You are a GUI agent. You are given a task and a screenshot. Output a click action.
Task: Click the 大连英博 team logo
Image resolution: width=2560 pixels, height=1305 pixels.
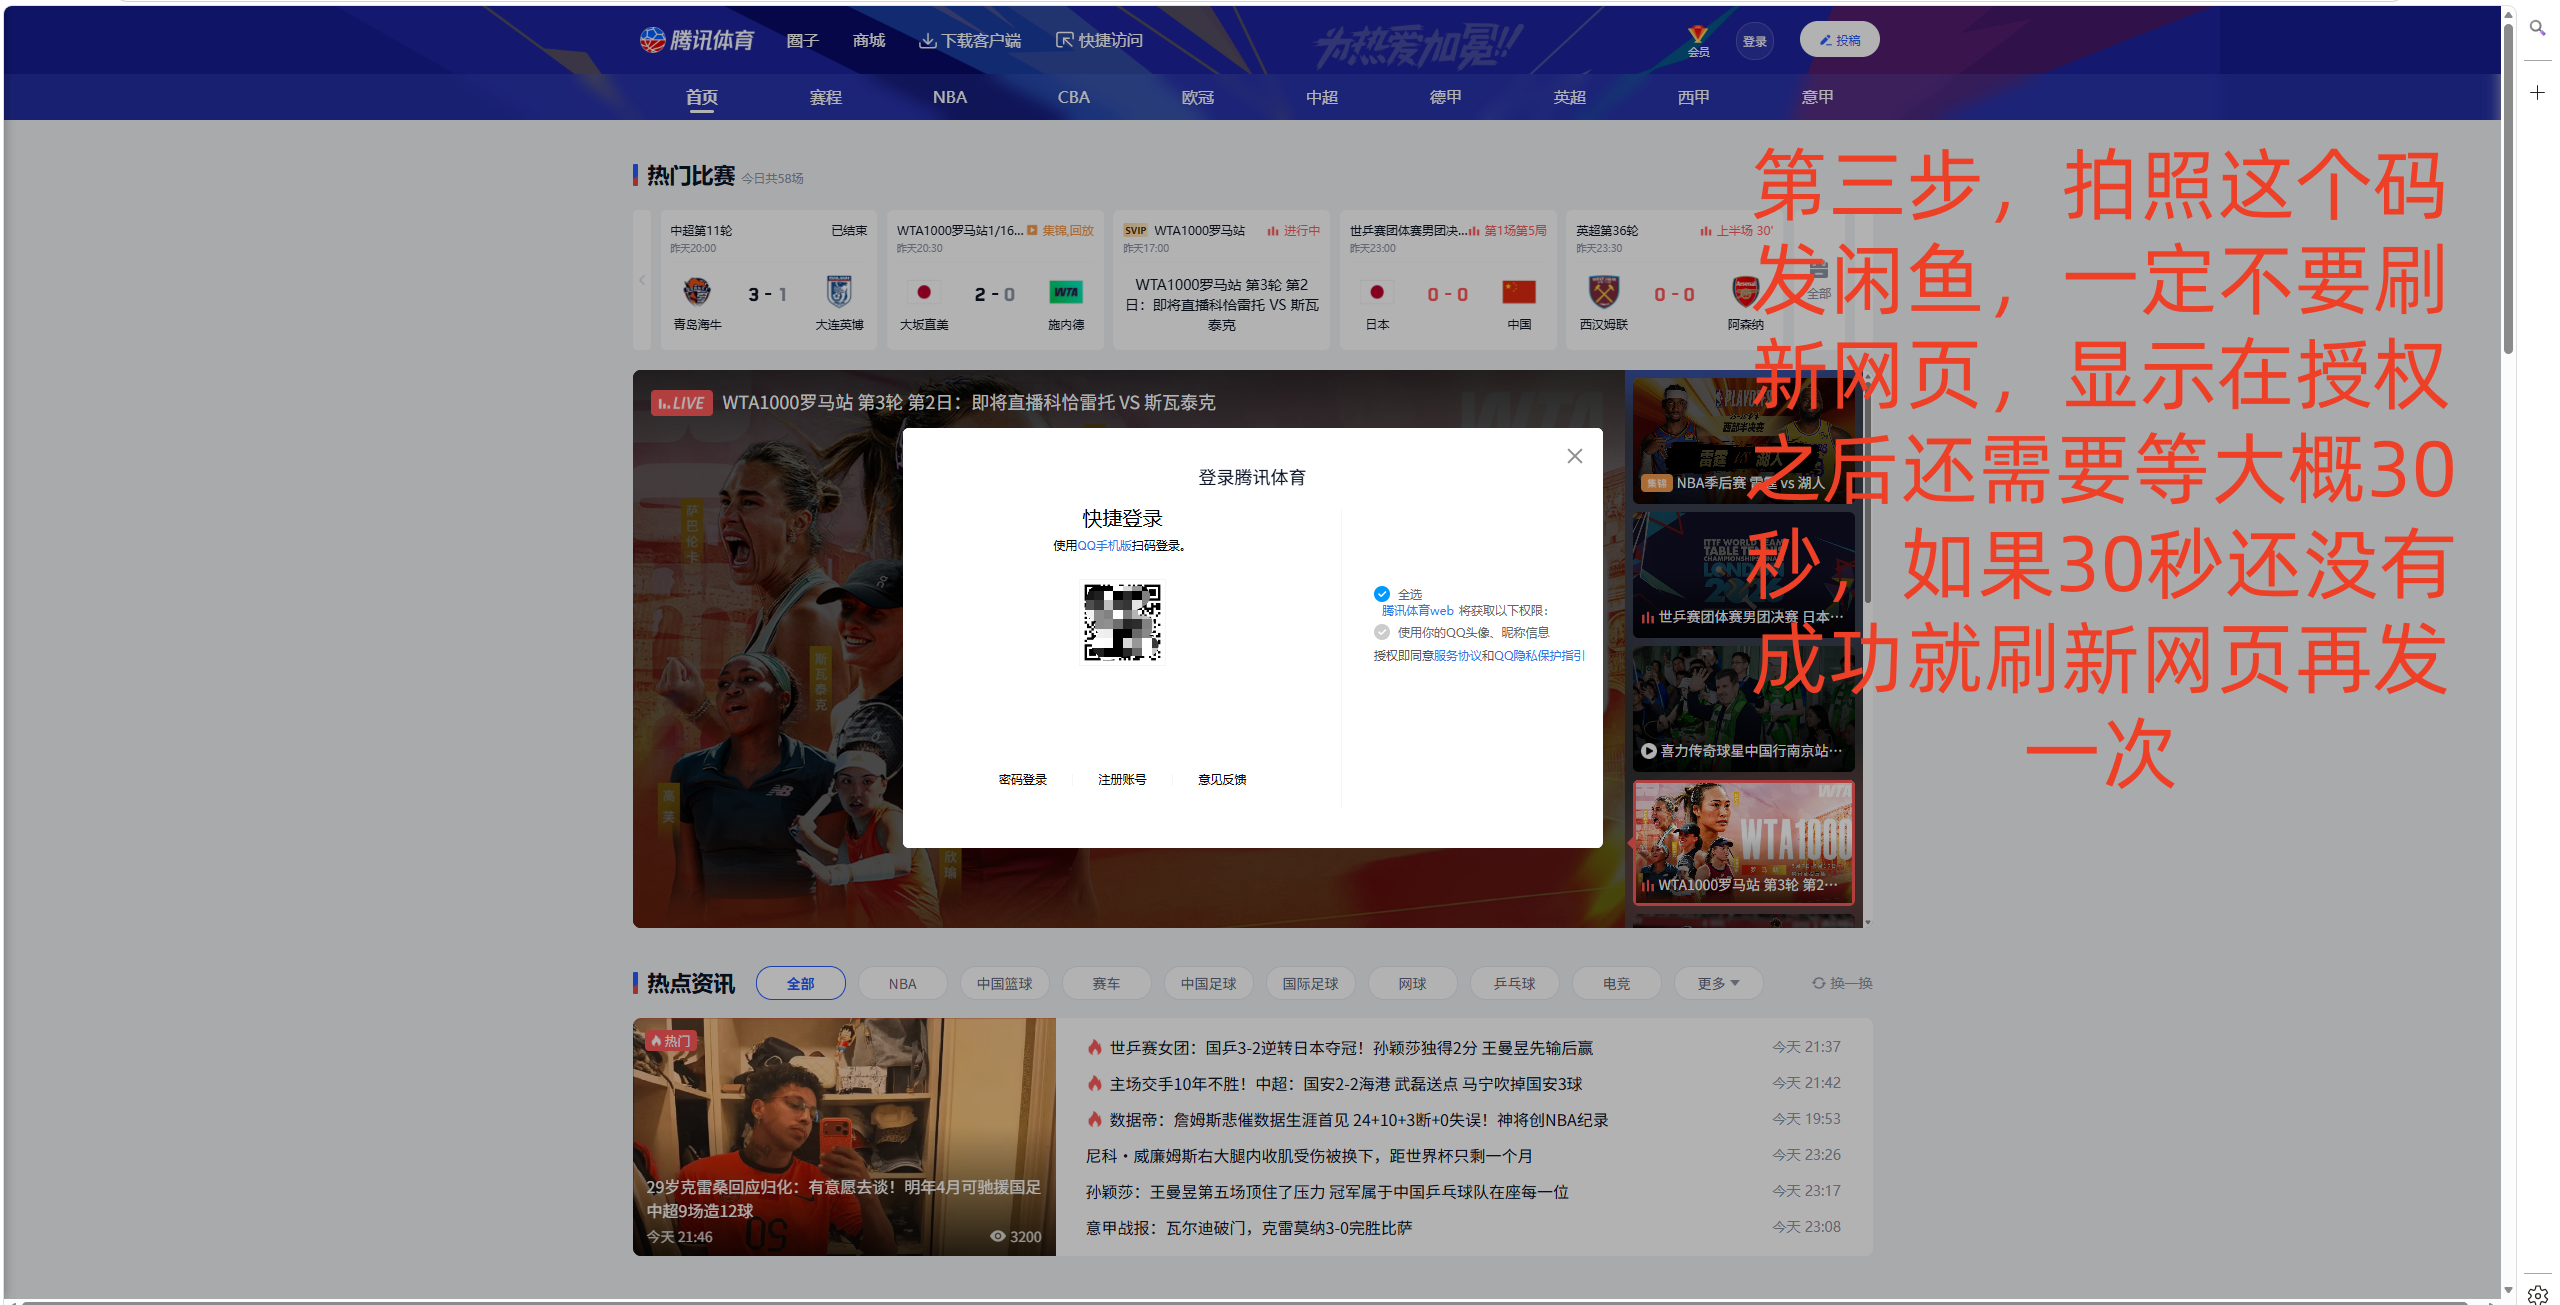pyautogui.click(x=839, y=292)
